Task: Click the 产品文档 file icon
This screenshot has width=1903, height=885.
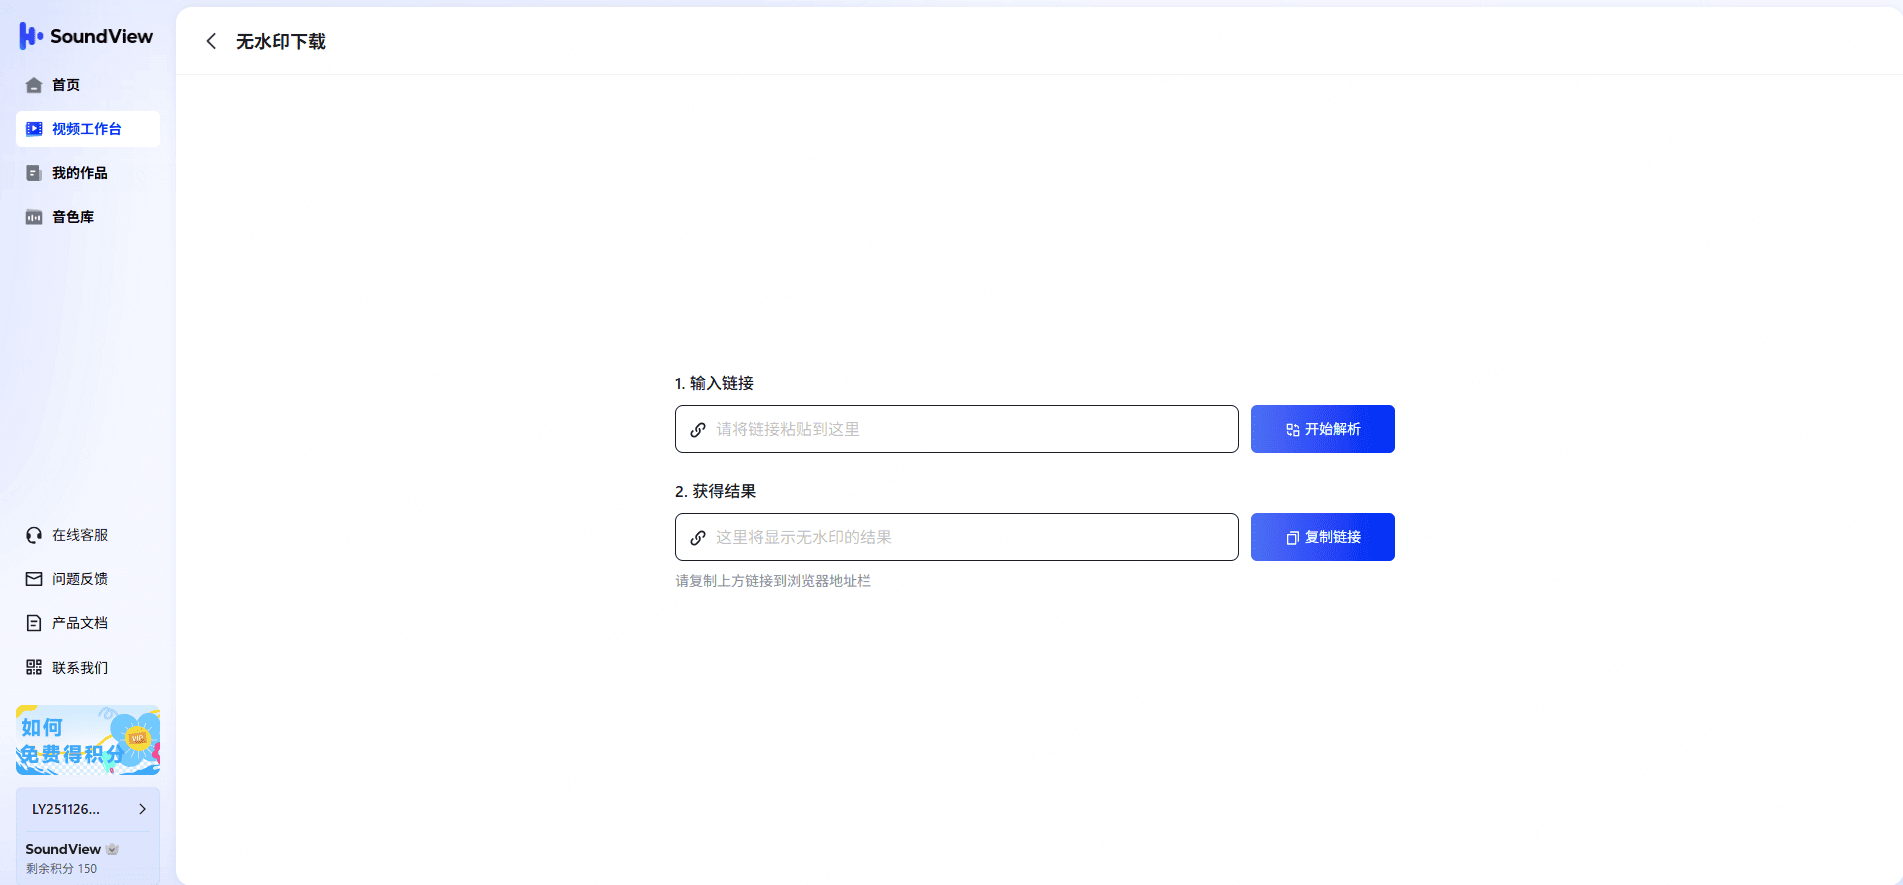Action: tap(34, 623)
